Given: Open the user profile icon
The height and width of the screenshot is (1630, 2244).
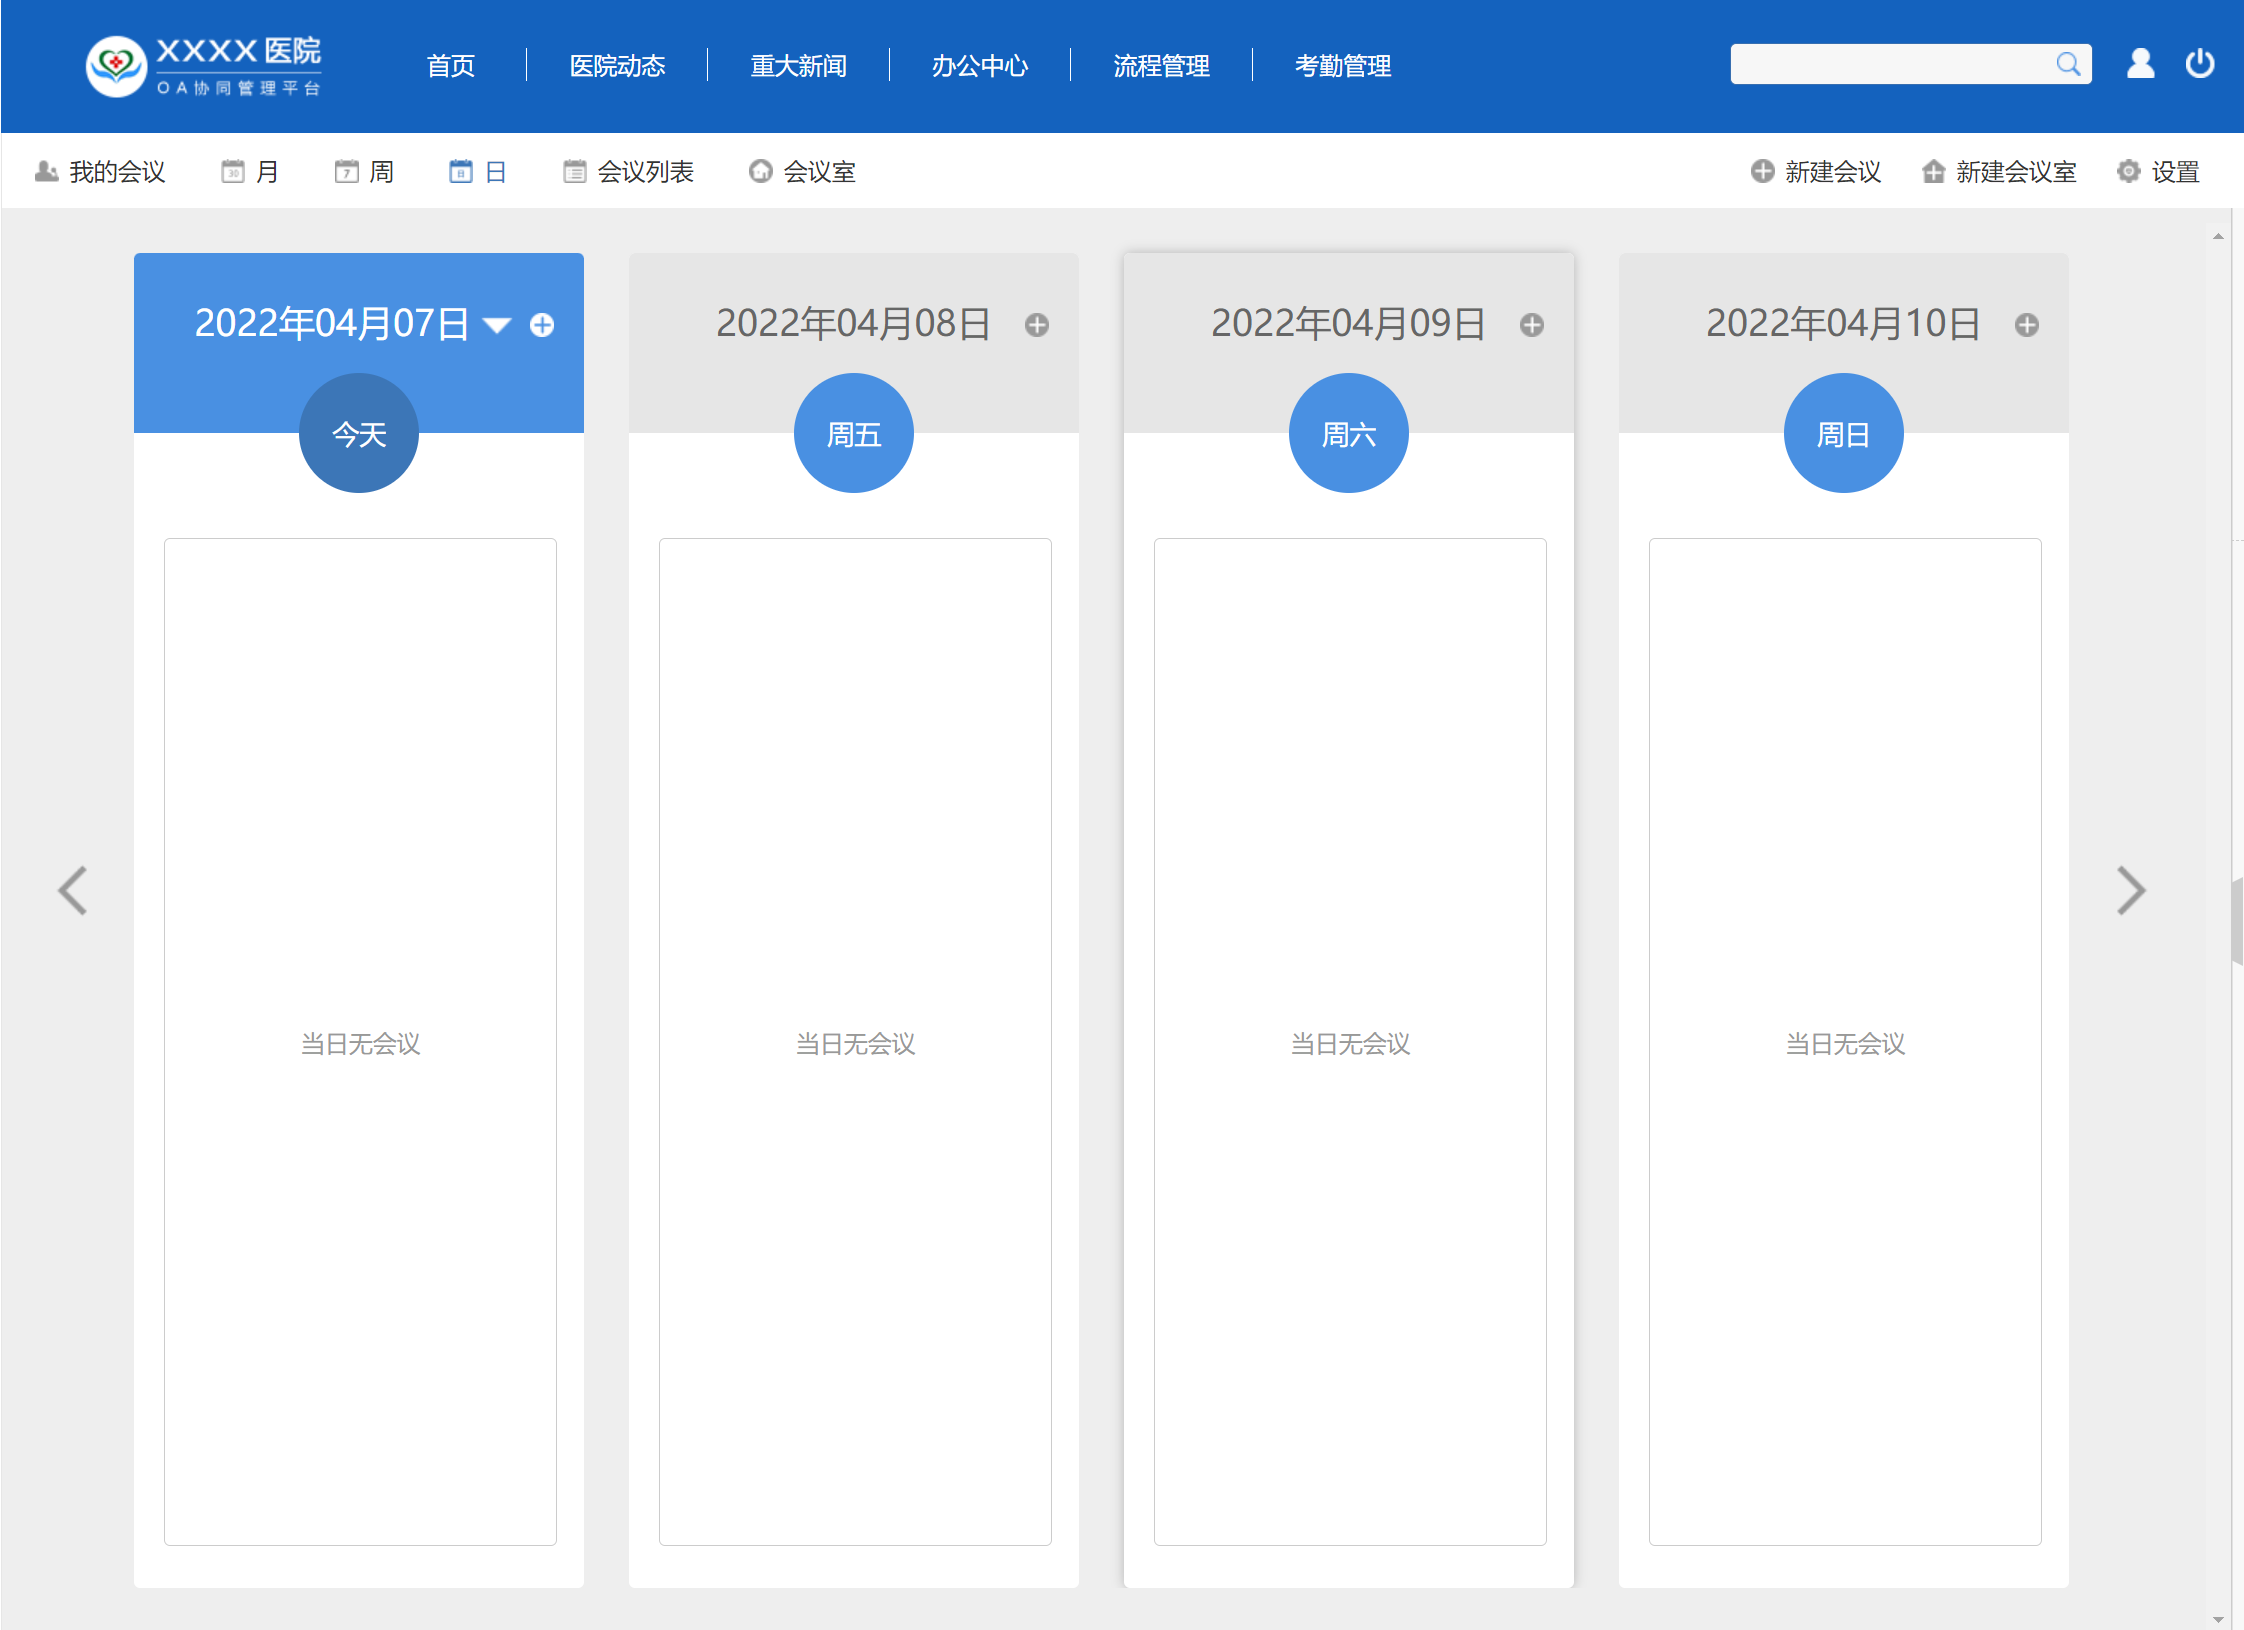Looking at the screenshot, I should click(x=2140, y=64).
